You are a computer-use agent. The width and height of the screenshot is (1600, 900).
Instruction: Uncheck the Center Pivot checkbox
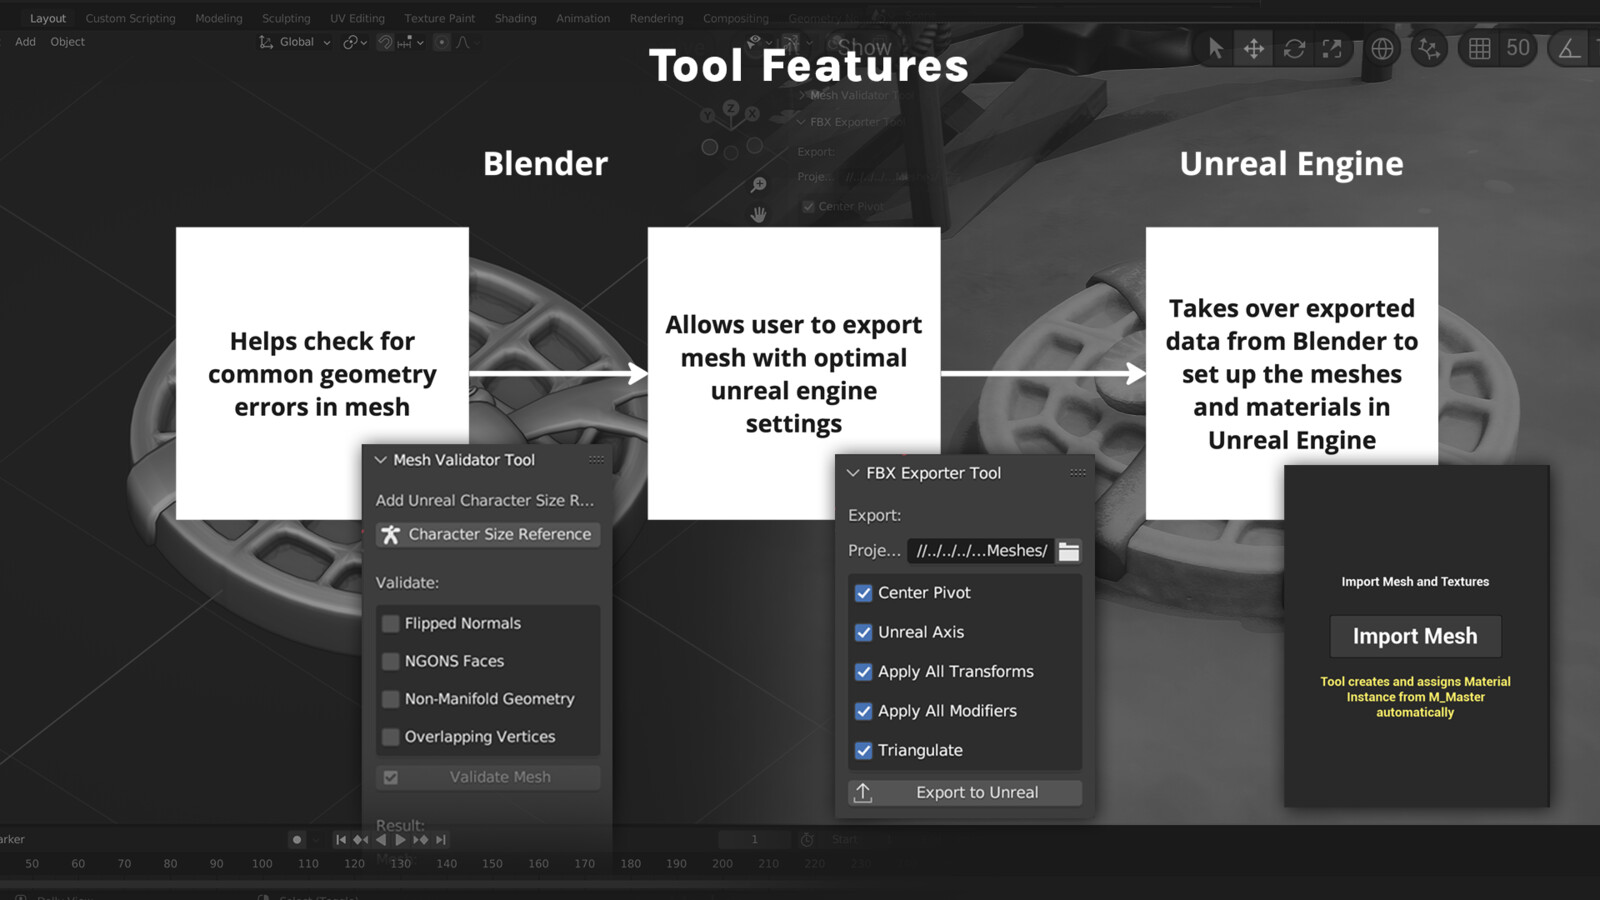(864, 593)
